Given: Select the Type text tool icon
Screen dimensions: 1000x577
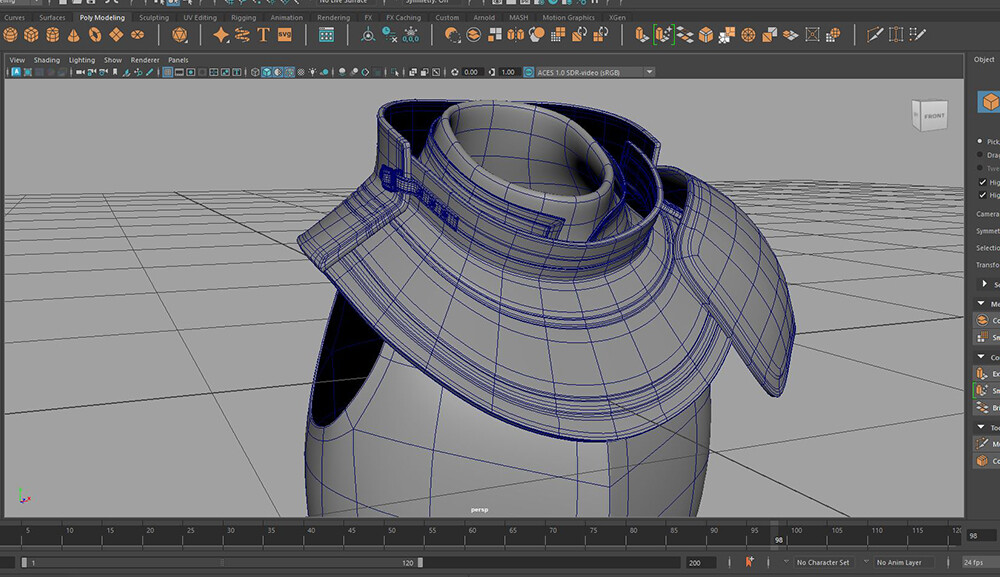Looking at the screenshot, I should (x=263, y=34).
